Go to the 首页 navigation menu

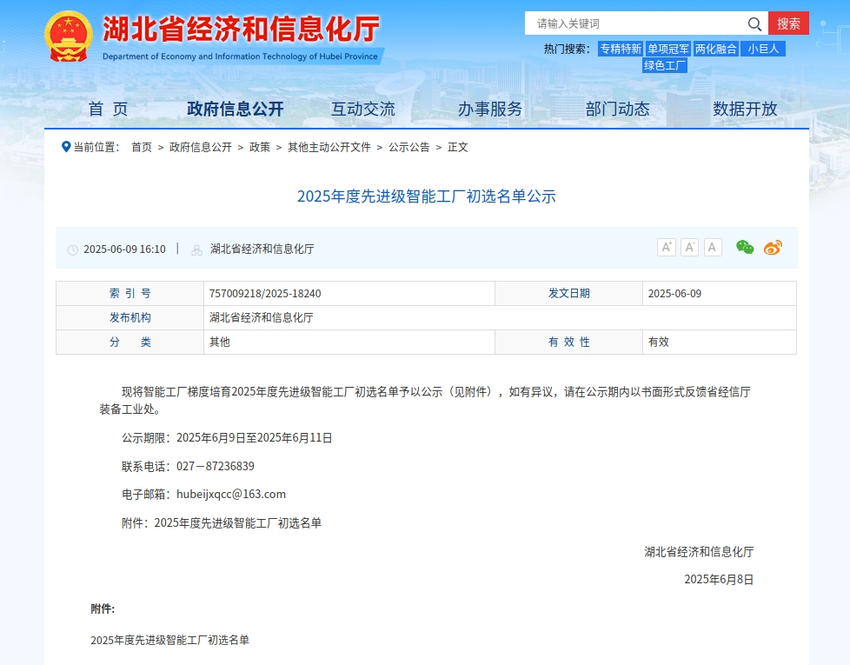[x=108, y=110]
